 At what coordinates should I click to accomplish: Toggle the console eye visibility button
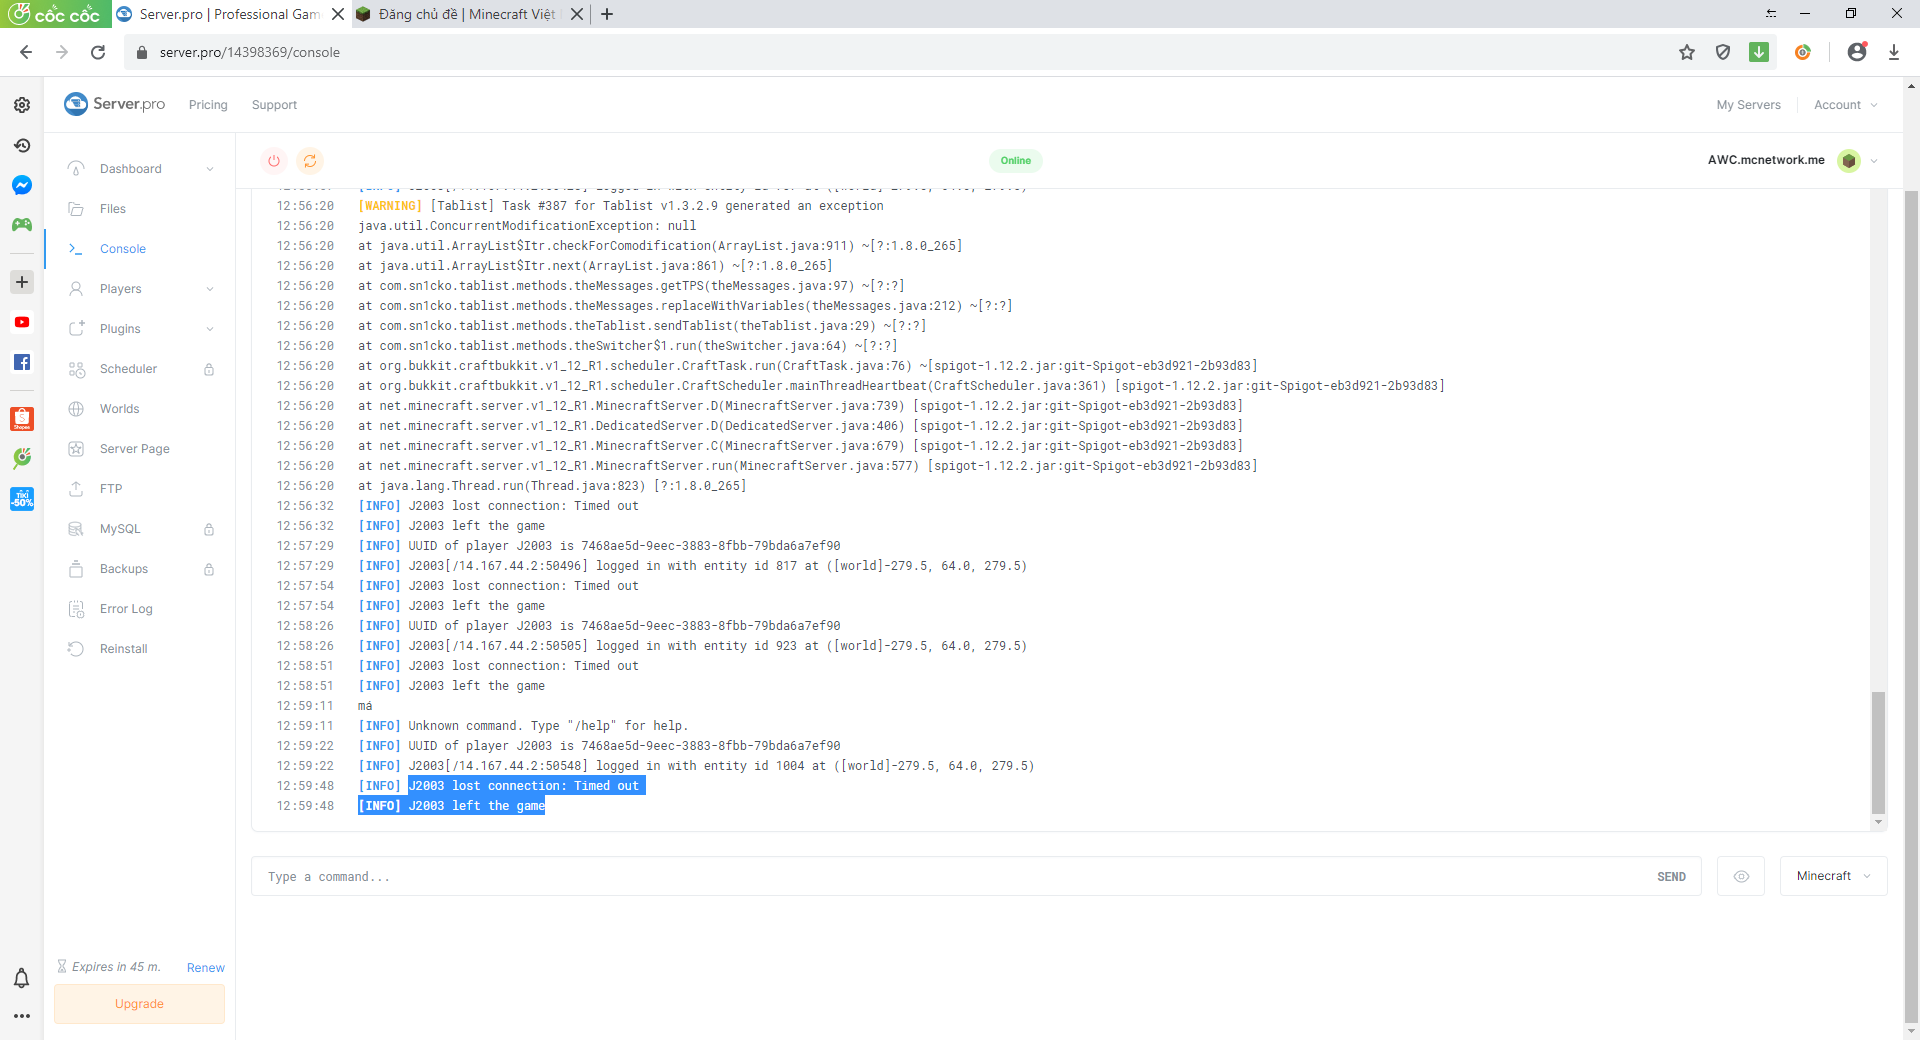[1741, 876]
